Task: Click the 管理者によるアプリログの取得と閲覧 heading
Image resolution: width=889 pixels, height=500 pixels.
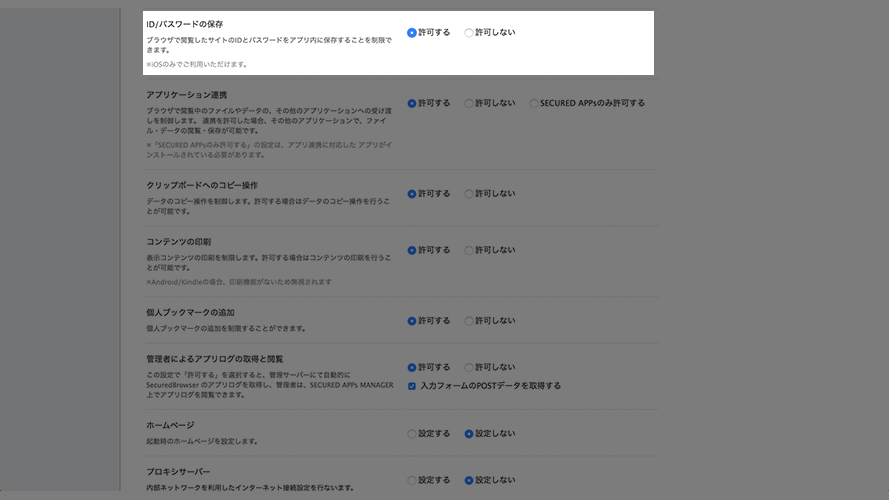Action: 215,359
